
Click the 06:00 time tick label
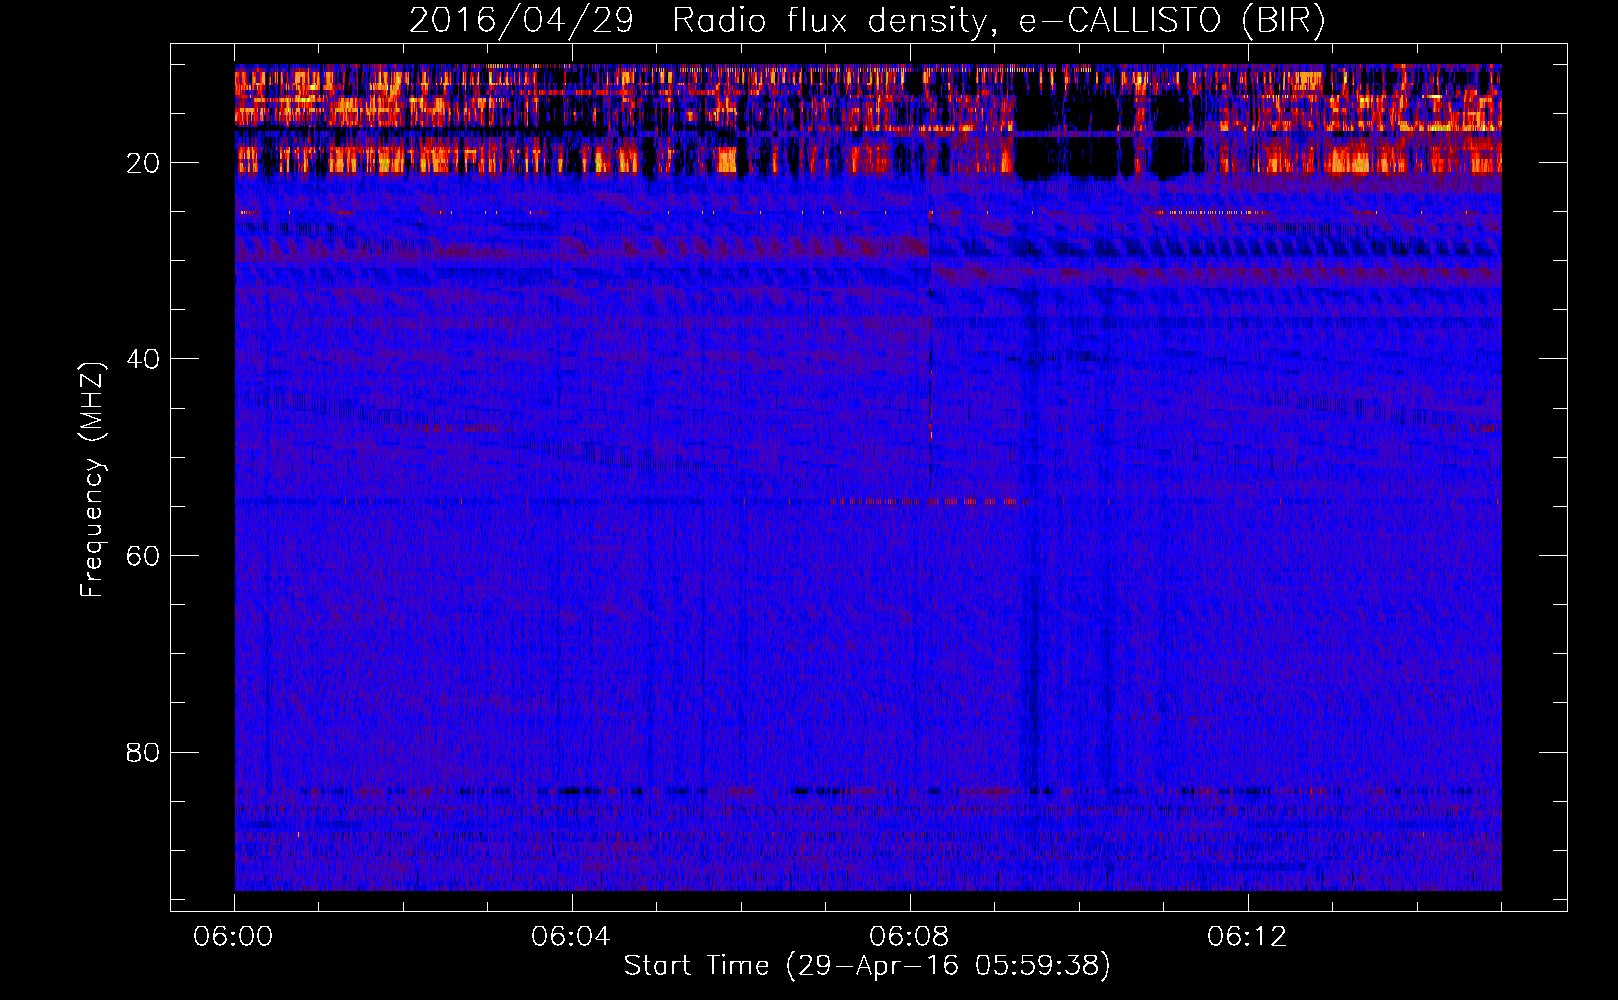click(234, 937)
